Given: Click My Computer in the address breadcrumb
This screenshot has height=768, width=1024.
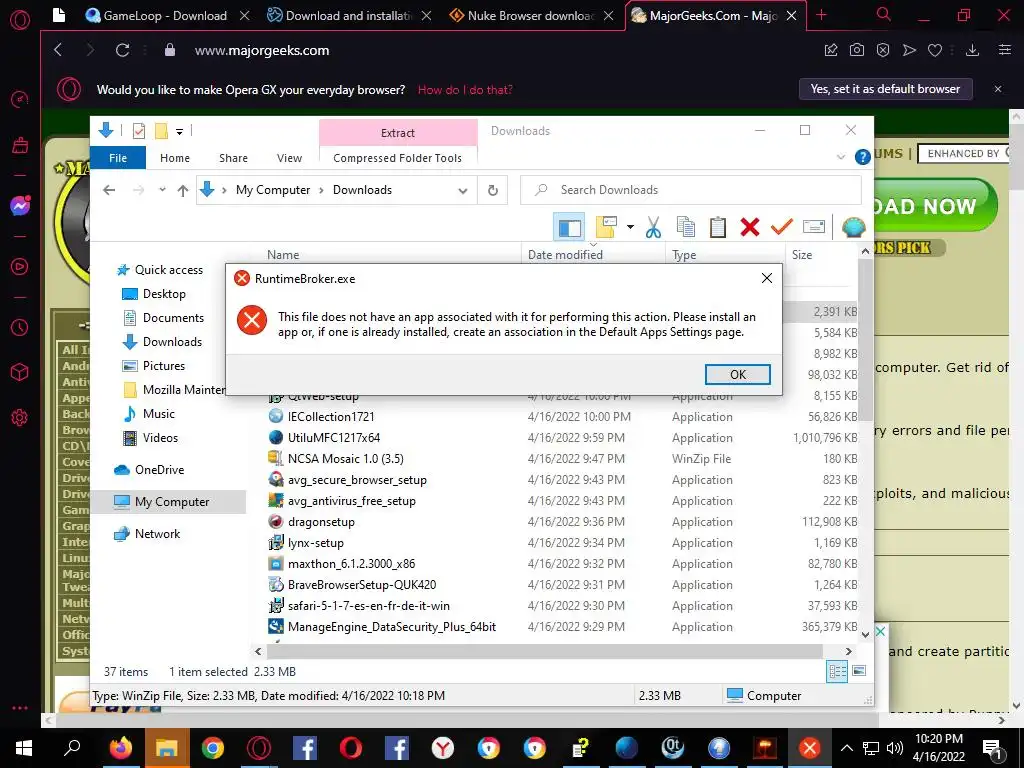Looking at the screenshot, I should click(x=273, y=190).
